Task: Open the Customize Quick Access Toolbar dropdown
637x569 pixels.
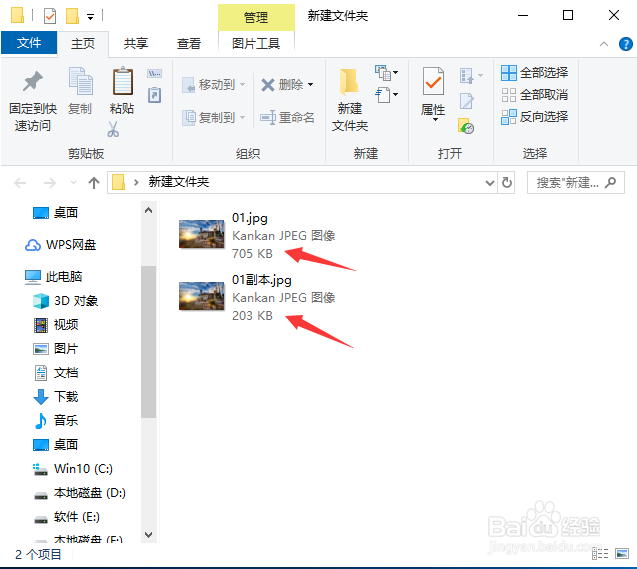Action: click(x=91, y=17)
